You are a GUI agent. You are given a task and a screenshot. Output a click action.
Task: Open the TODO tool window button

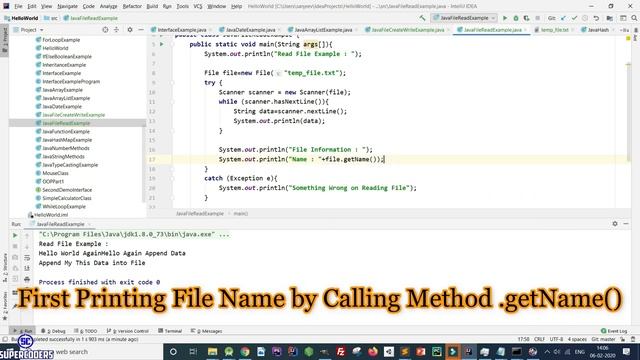pyautogui.click(x=86, y=331)
